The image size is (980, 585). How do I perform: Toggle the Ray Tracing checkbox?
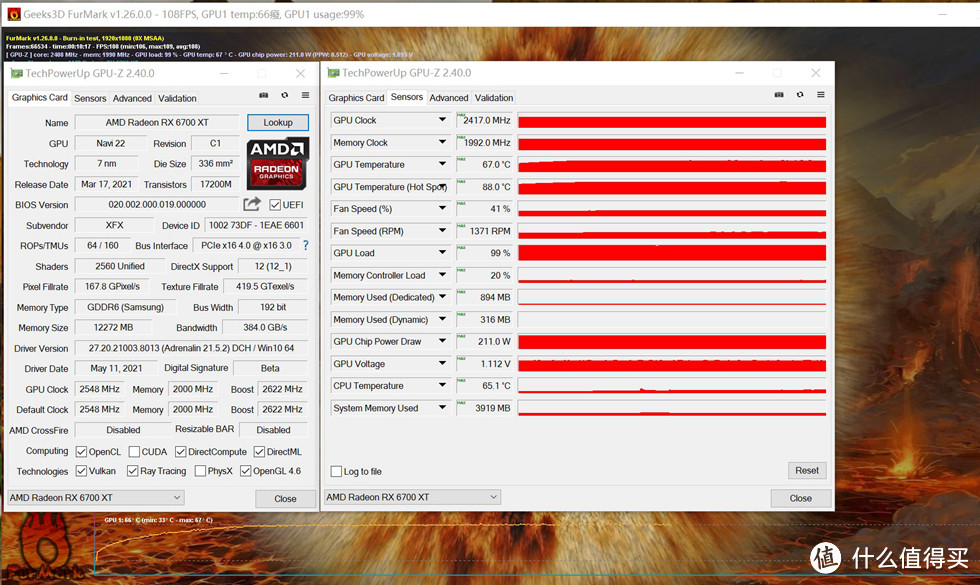coord(132,471)
